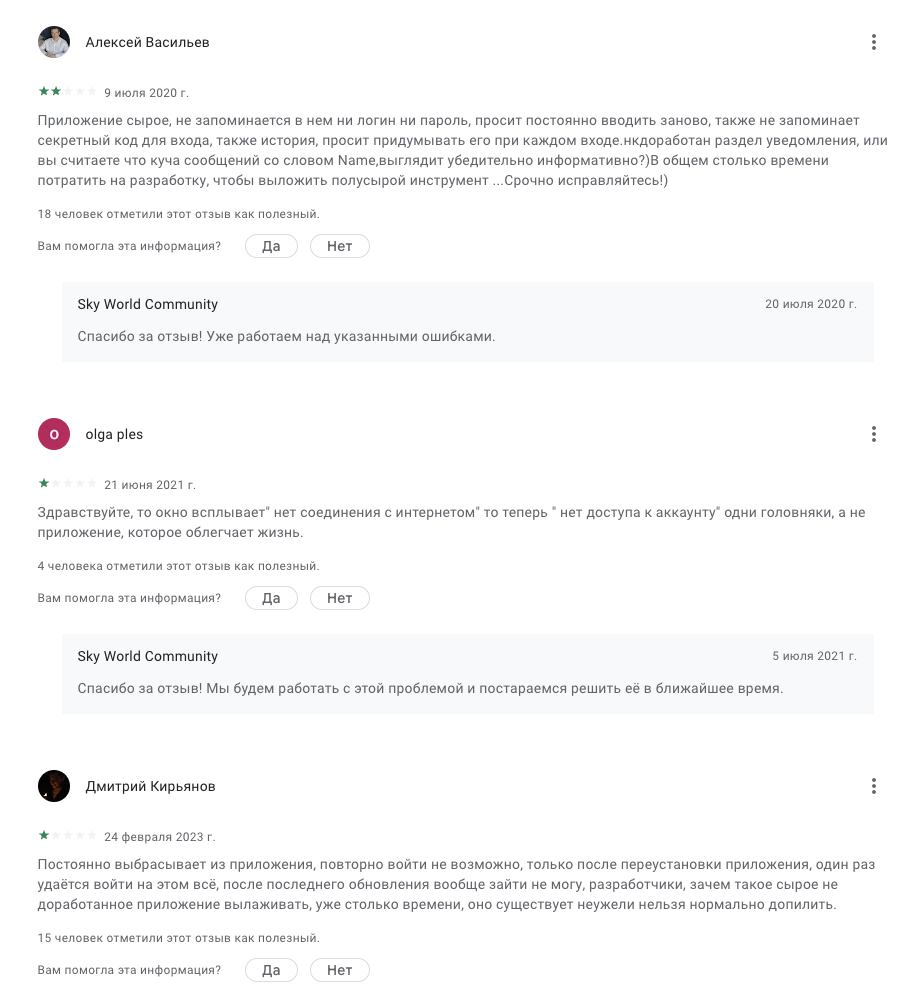Click reviewer name olga ples
Screen dimensions: 915x1005
click(x=114, y=435)
